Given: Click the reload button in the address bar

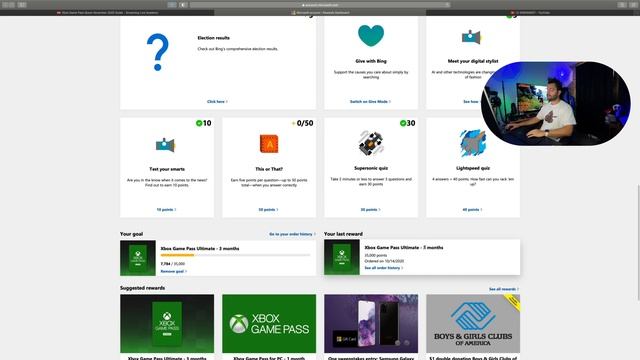Looking at the screenshot, I should tap(447, 5).
